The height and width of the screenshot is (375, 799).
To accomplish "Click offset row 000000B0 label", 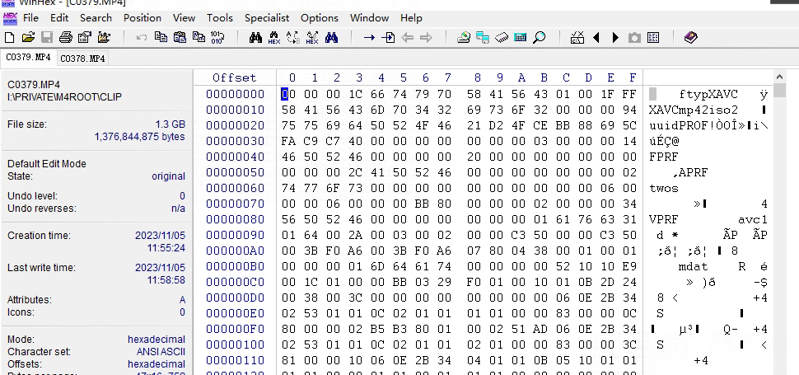I will coord(235,266).
